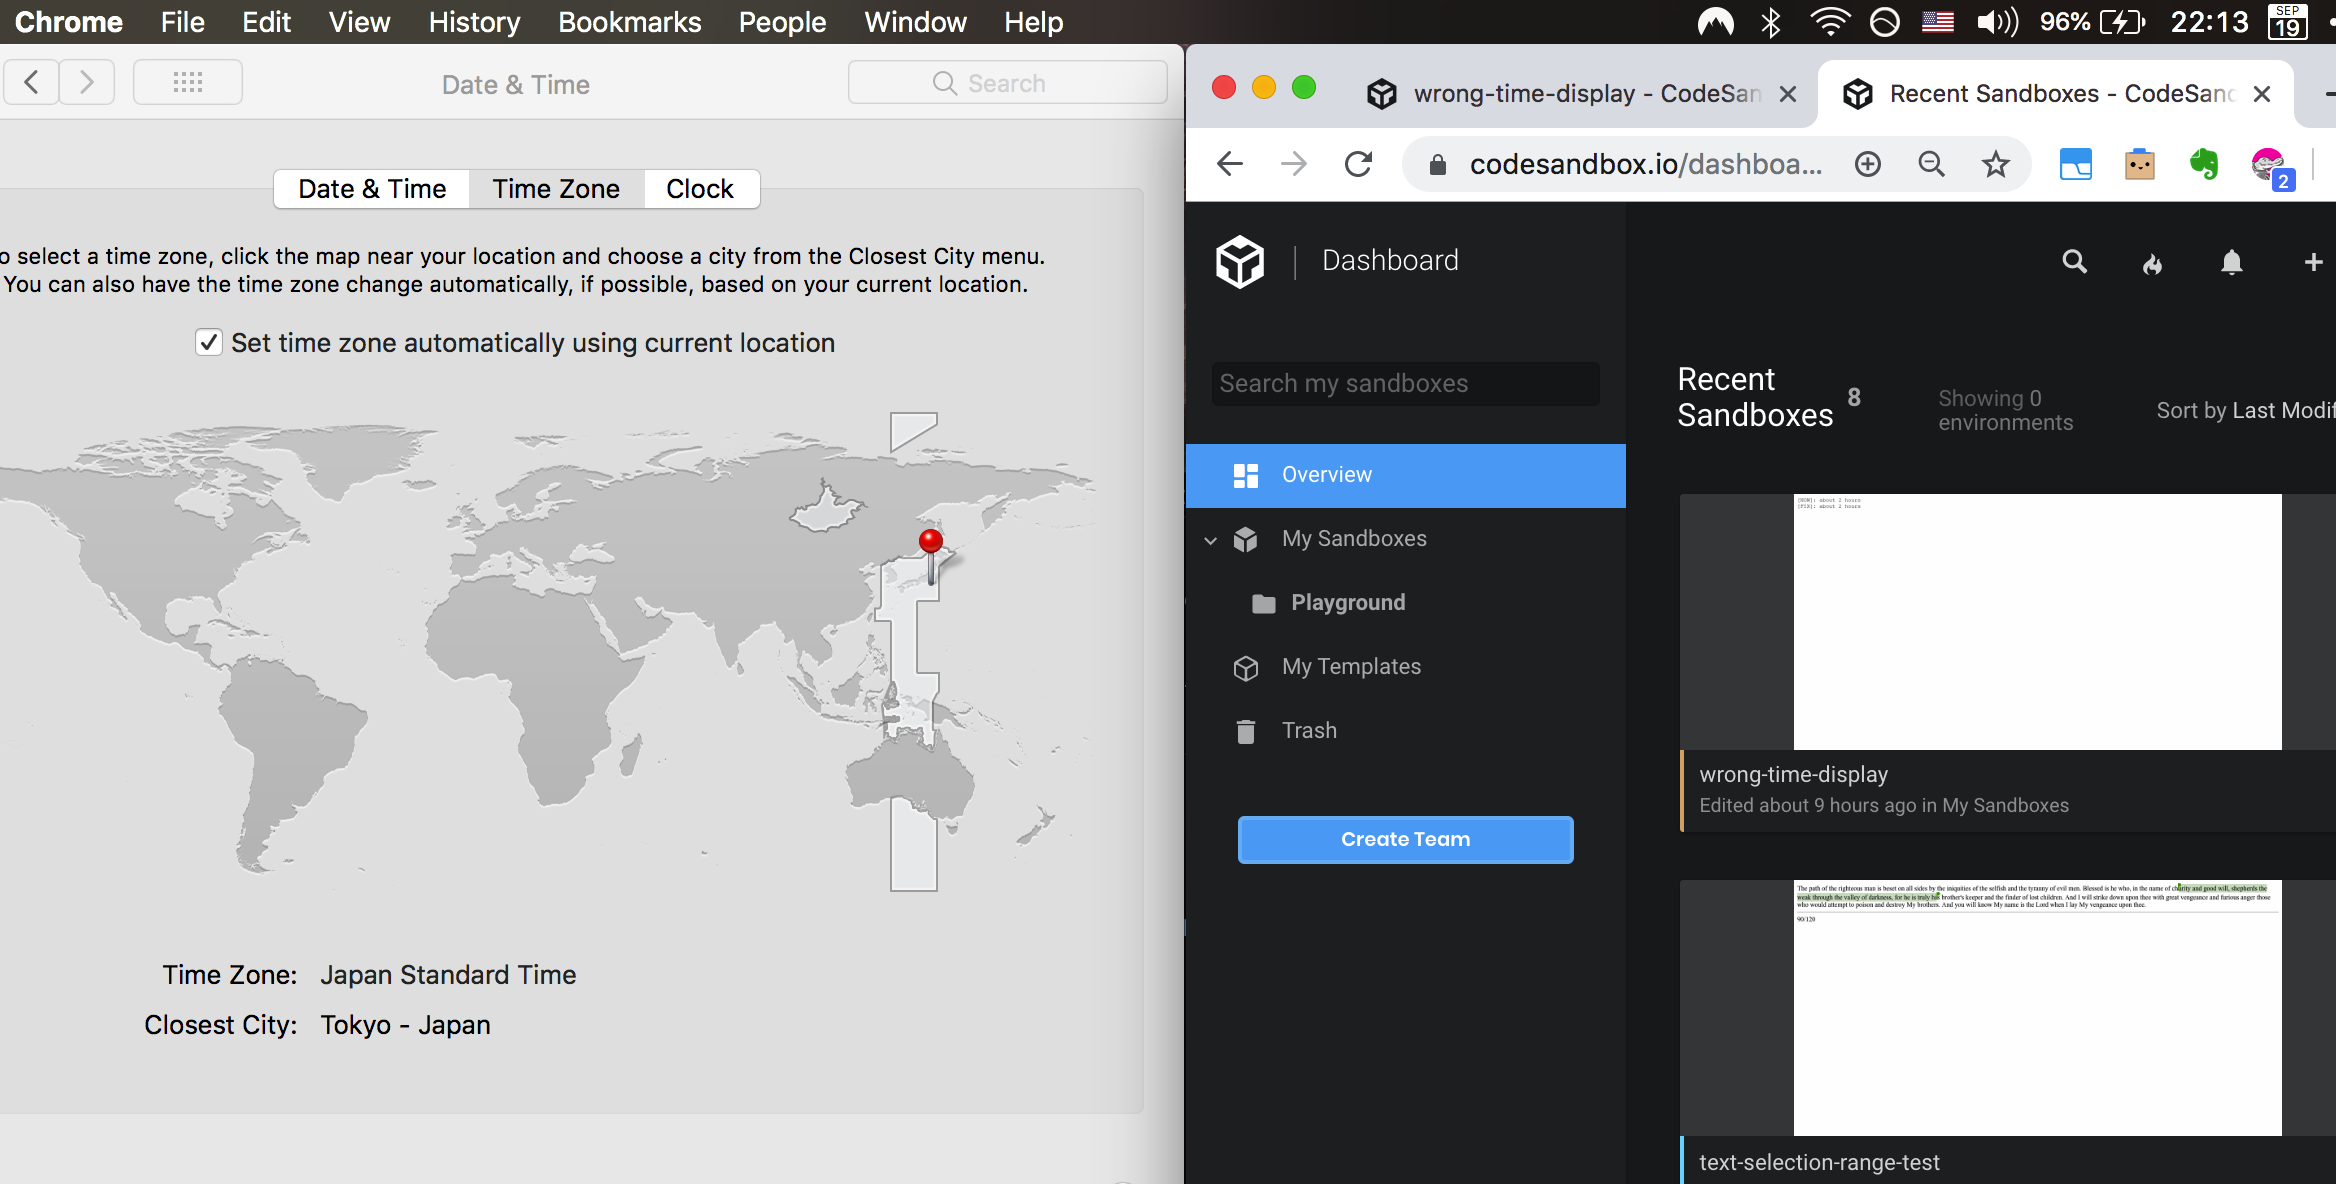Click System Preferences back arrow button
The height and width of the screenshot is (1184, 2336).
31,82
